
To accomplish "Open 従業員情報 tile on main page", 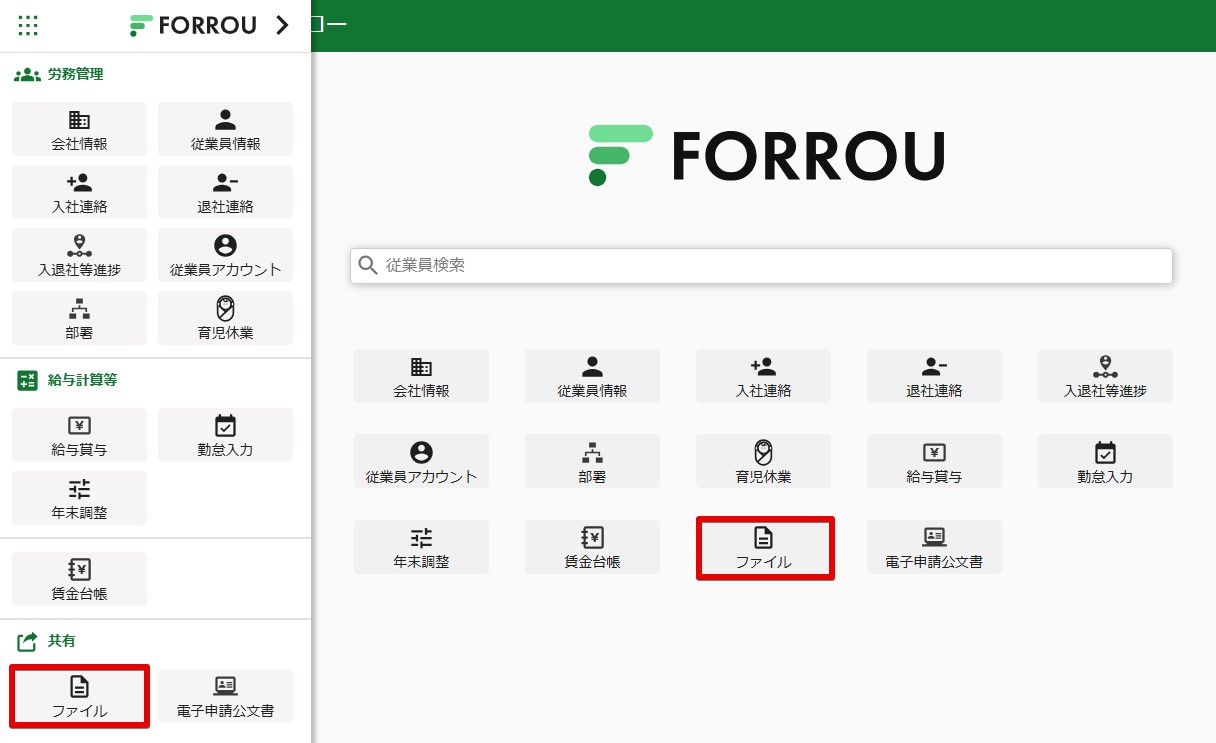I will click(592, 376).
